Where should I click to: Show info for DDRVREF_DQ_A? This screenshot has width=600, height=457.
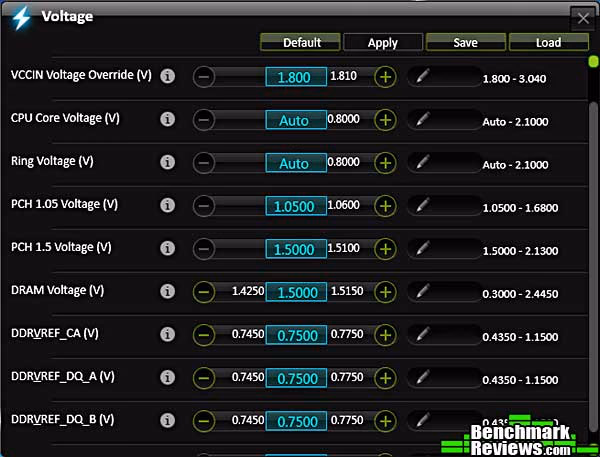[168, 377]
